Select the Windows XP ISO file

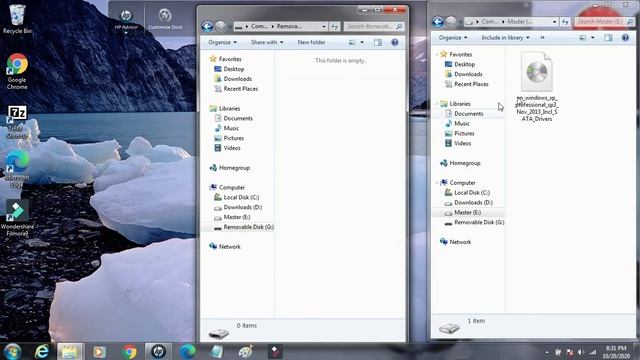(537, 87)
